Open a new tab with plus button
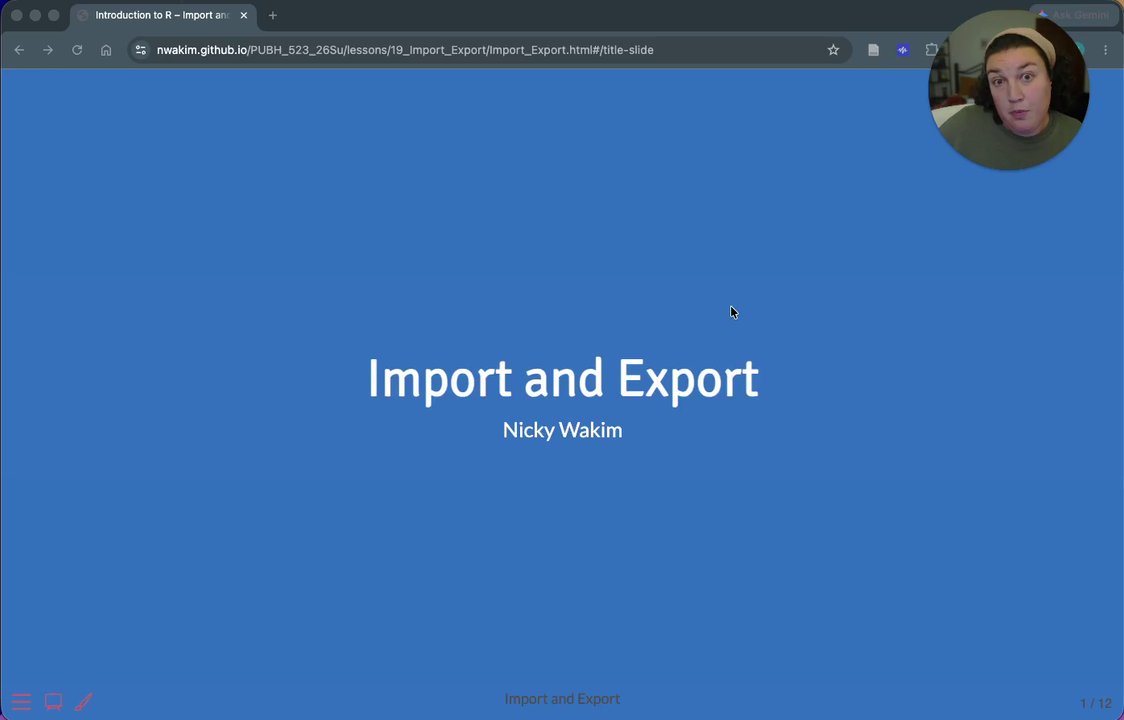The image size is (1124, 720). pyautogui.click(x=272, y=15)
